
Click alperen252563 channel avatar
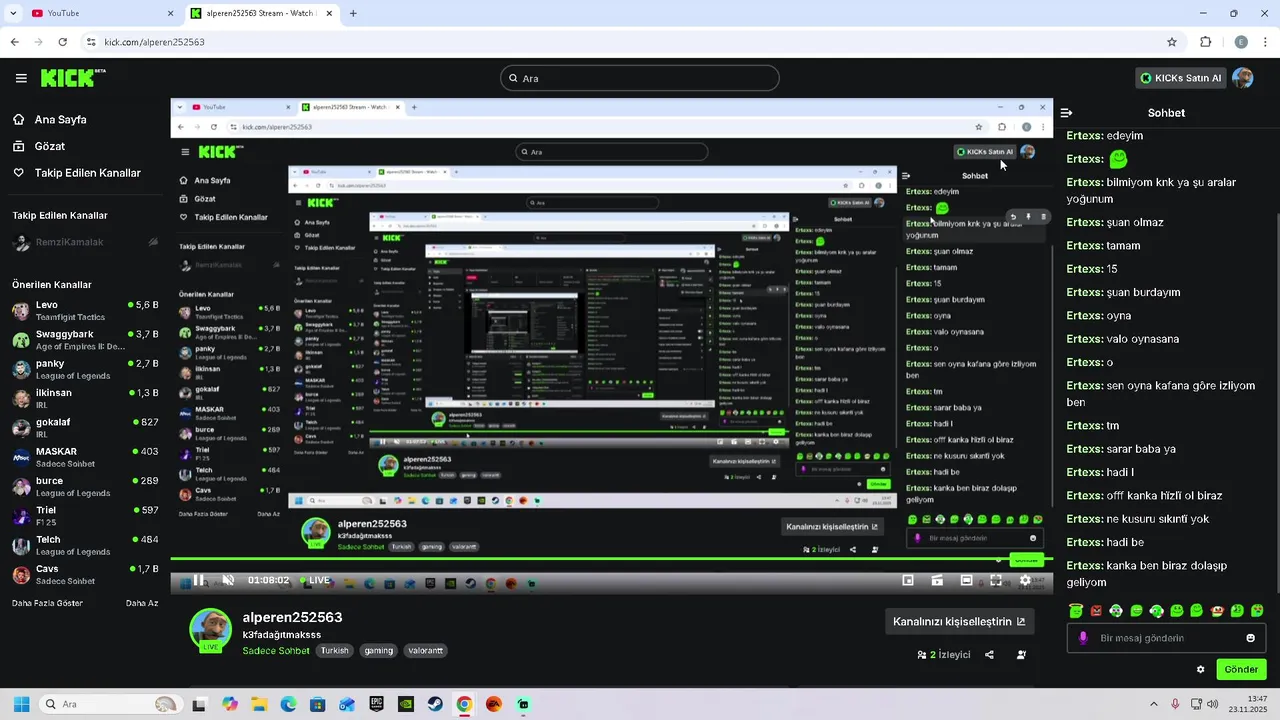(x=211, y=630)
